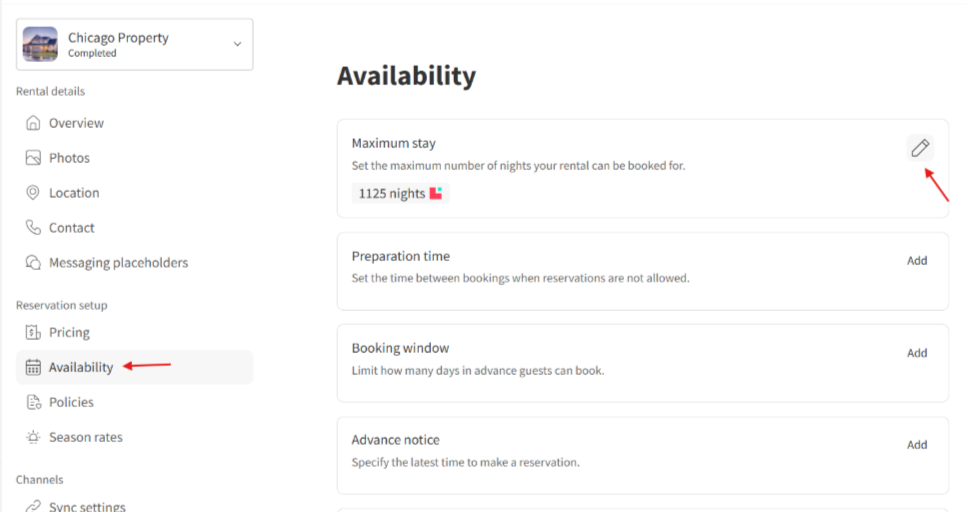Click the Location pin icon
Image resolution: width=967 pixels, height=512 pixels.
pos(33,193)
